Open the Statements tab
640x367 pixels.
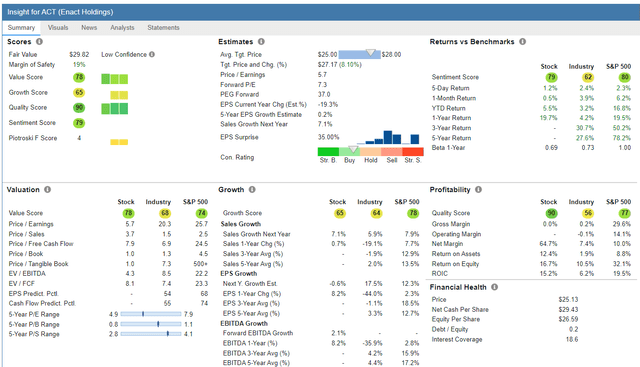(163, 28)
